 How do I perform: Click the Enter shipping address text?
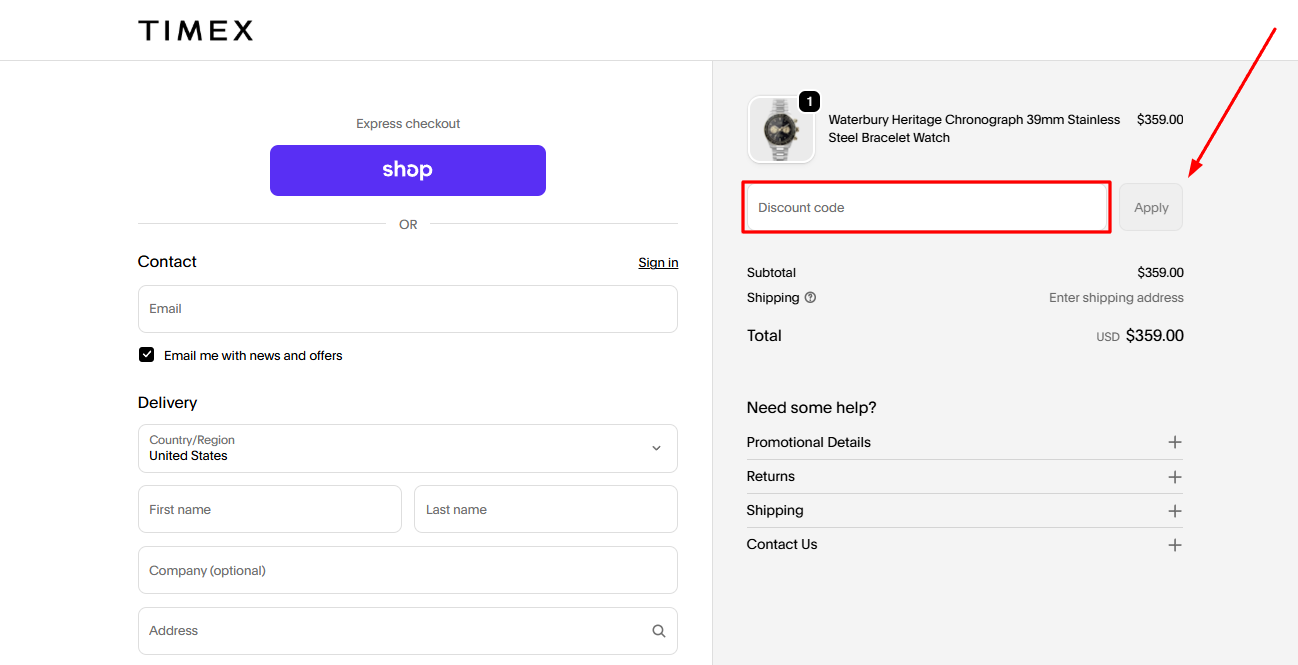[1116, 298]
